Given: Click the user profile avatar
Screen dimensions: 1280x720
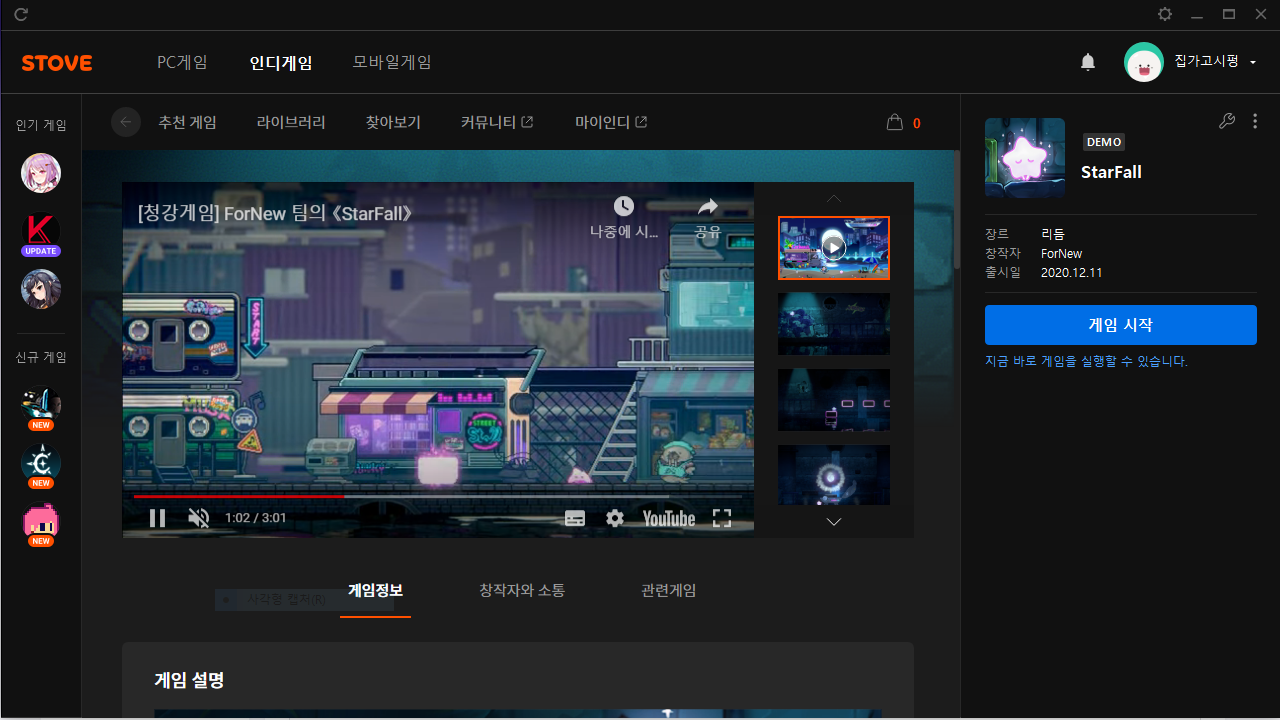Looking at the screenshot, I should click(1144, 62).
